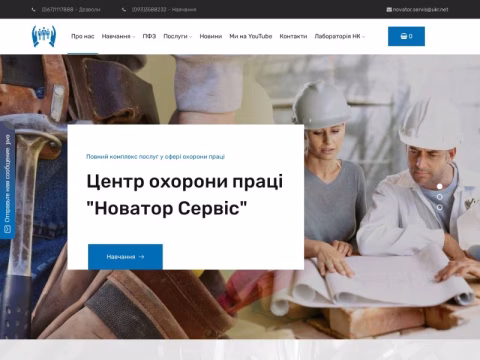Open the Jivo chat widget icon
480x360 pixels.
coord(7,229)
